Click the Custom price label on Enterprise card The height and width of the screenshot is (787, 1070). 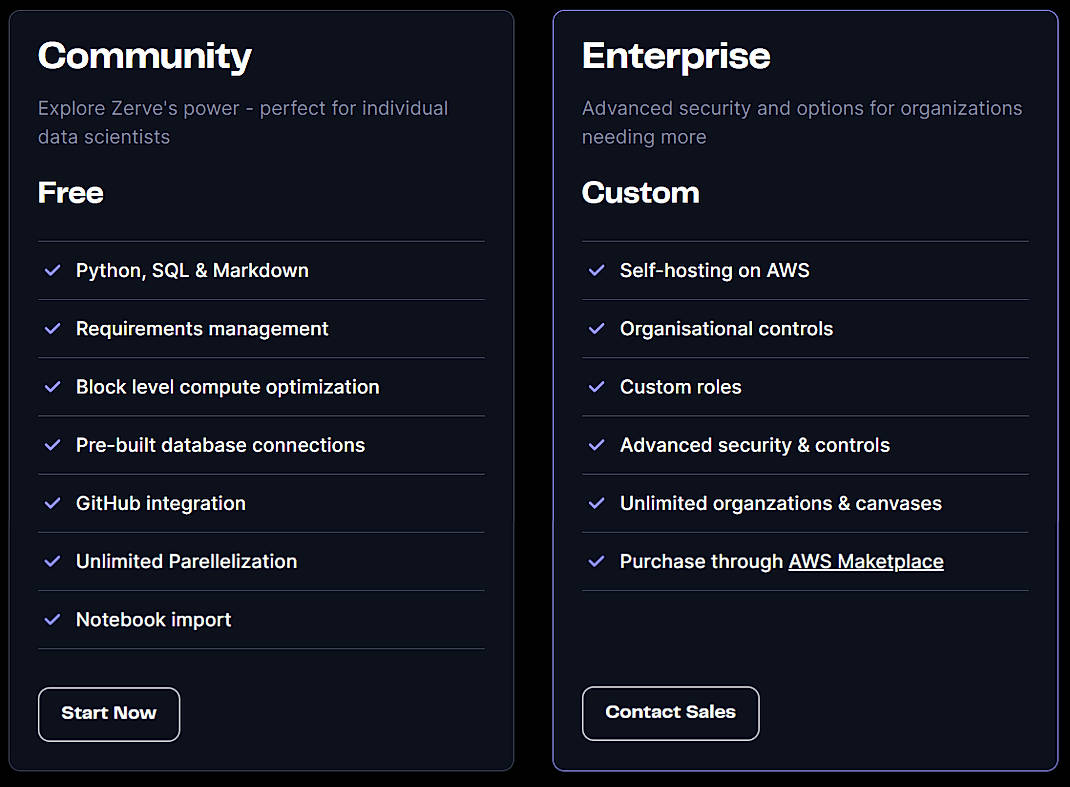[x=640, y=193]
